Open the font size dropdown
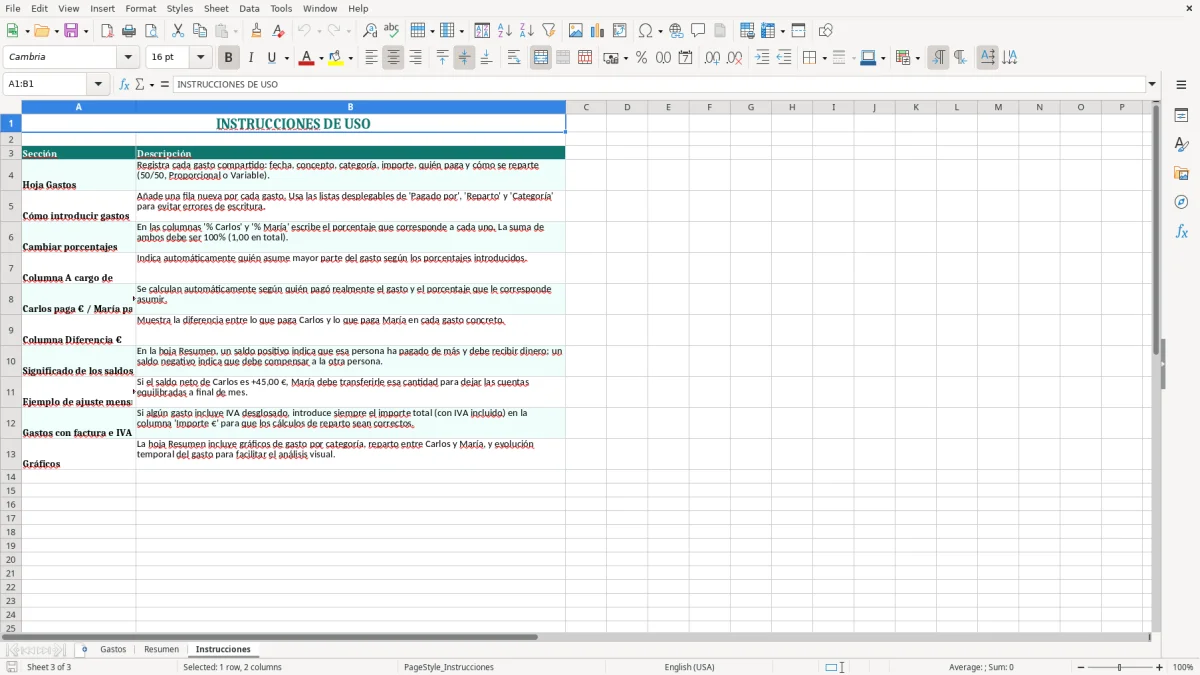The height and width of the screenshot is (675, 1200). click(x=201, y=58)
